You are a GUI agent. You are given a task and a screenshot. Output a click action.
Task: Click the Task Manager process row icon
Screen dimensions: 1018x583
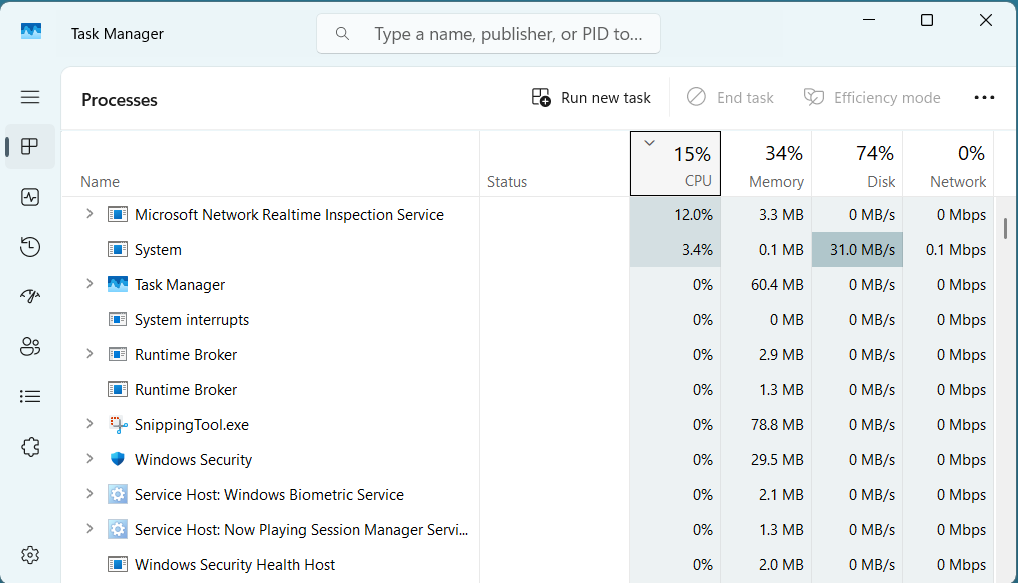(x=118, y=284)
